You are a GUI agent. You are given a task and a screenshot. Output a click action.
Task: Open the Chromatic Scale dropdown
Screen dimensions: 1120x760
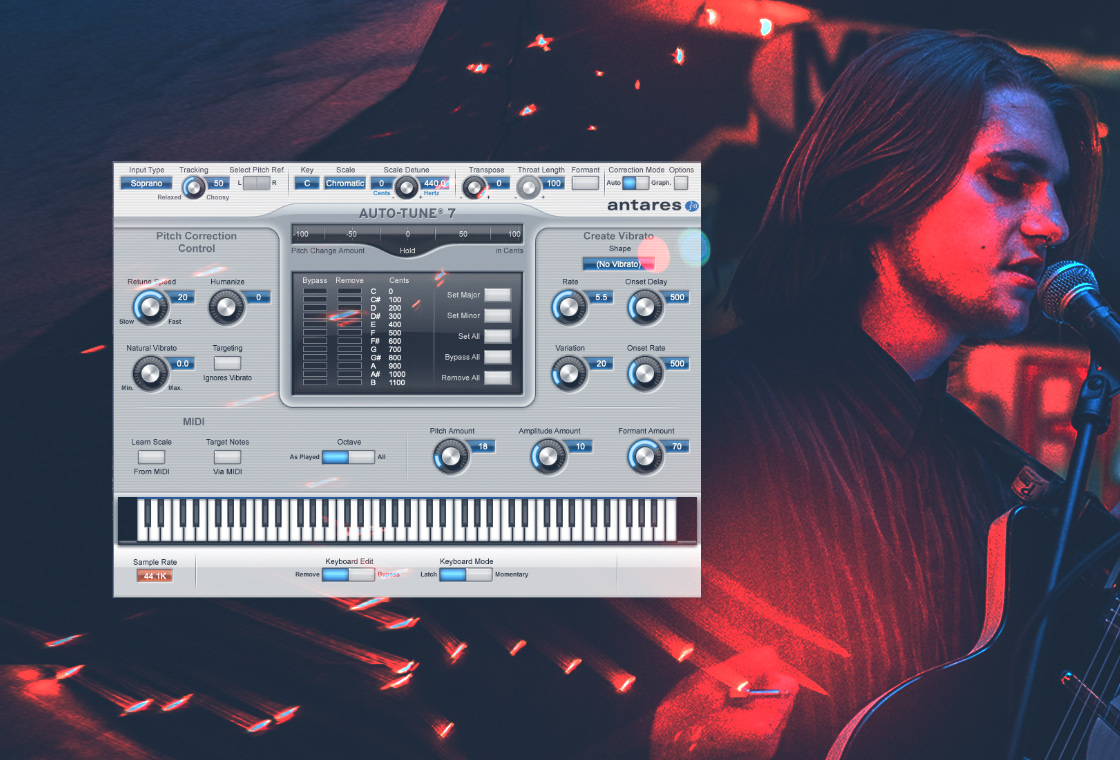pyautogui.click(x=345, y=183)
